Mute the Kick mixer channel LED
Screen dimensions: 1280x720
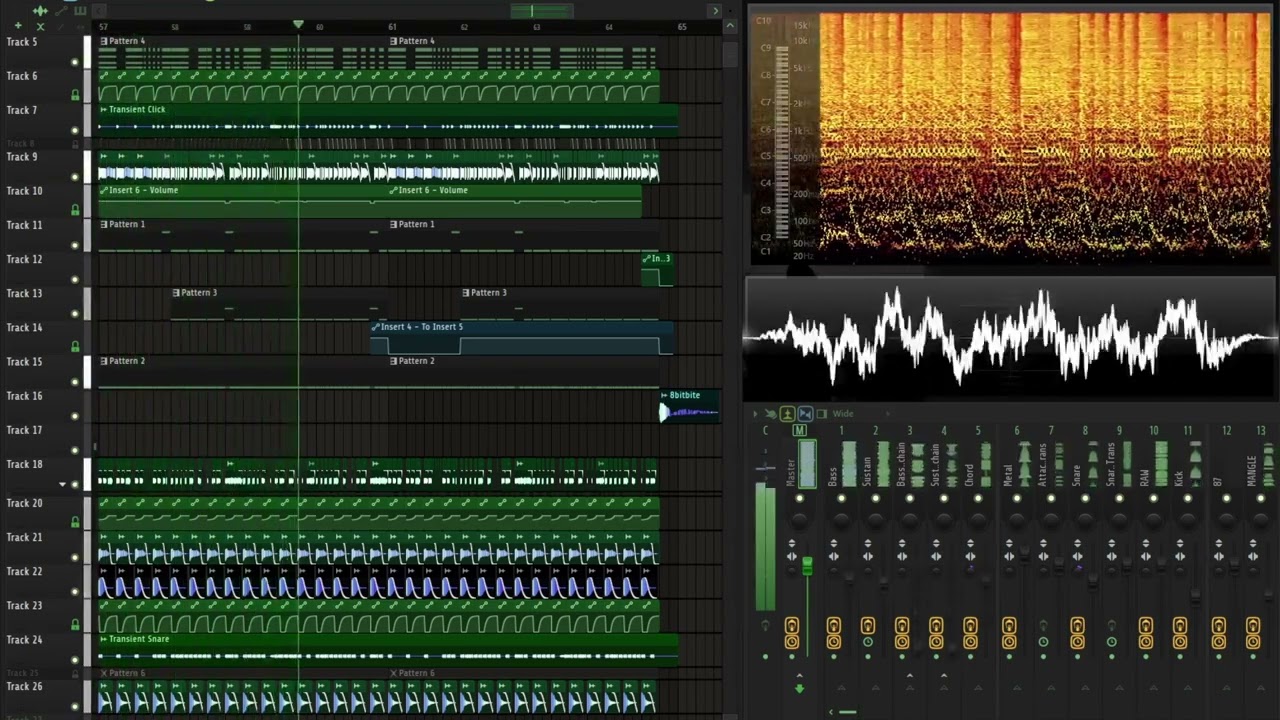point(1188,498)
